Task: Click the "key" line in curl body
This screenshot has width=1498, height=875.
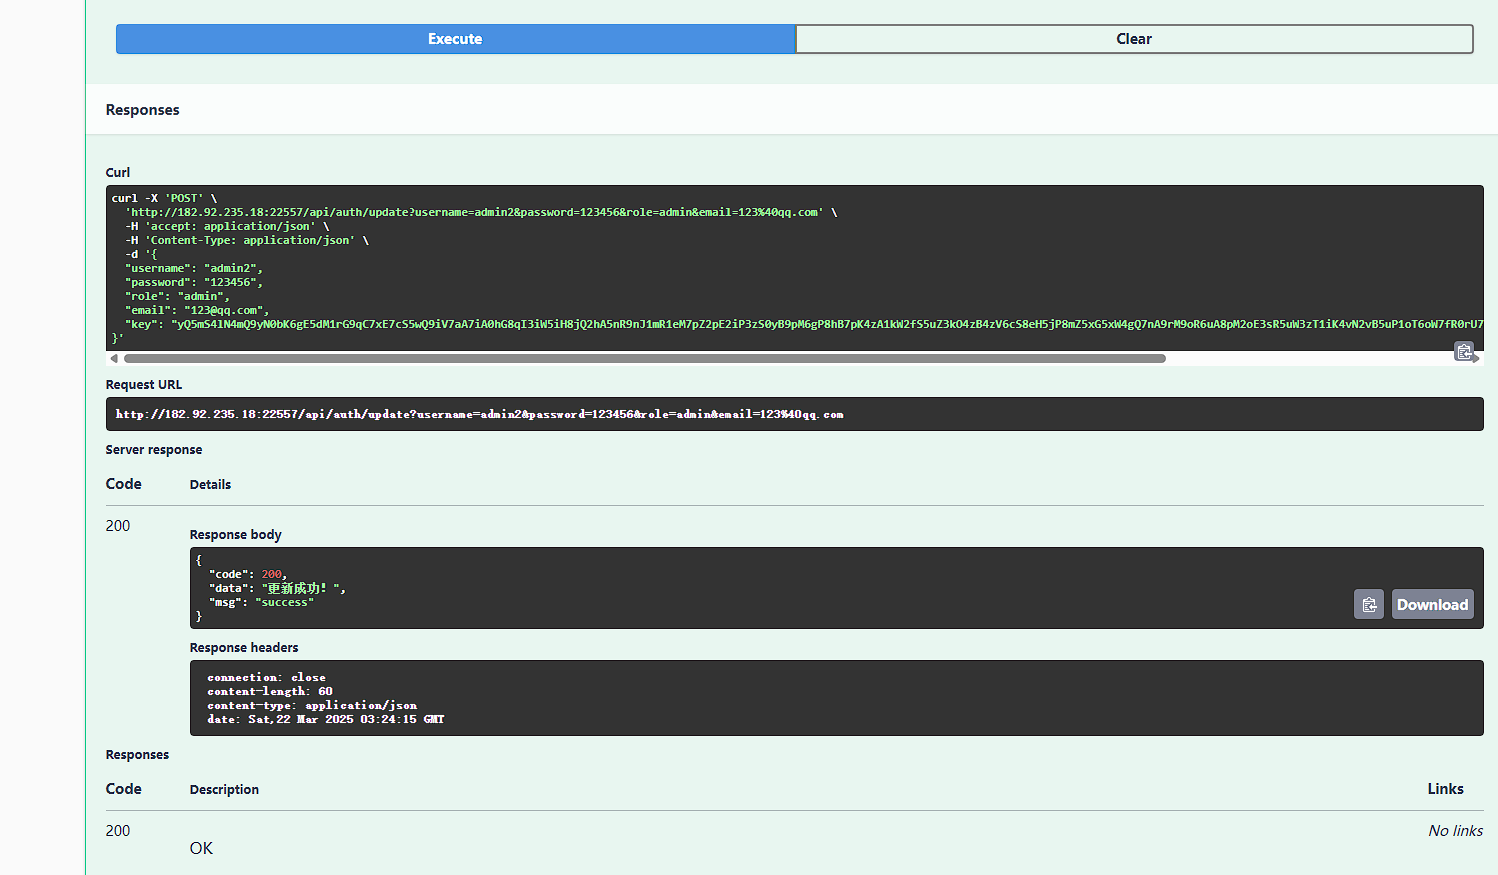Action: [x=804, y=324]
